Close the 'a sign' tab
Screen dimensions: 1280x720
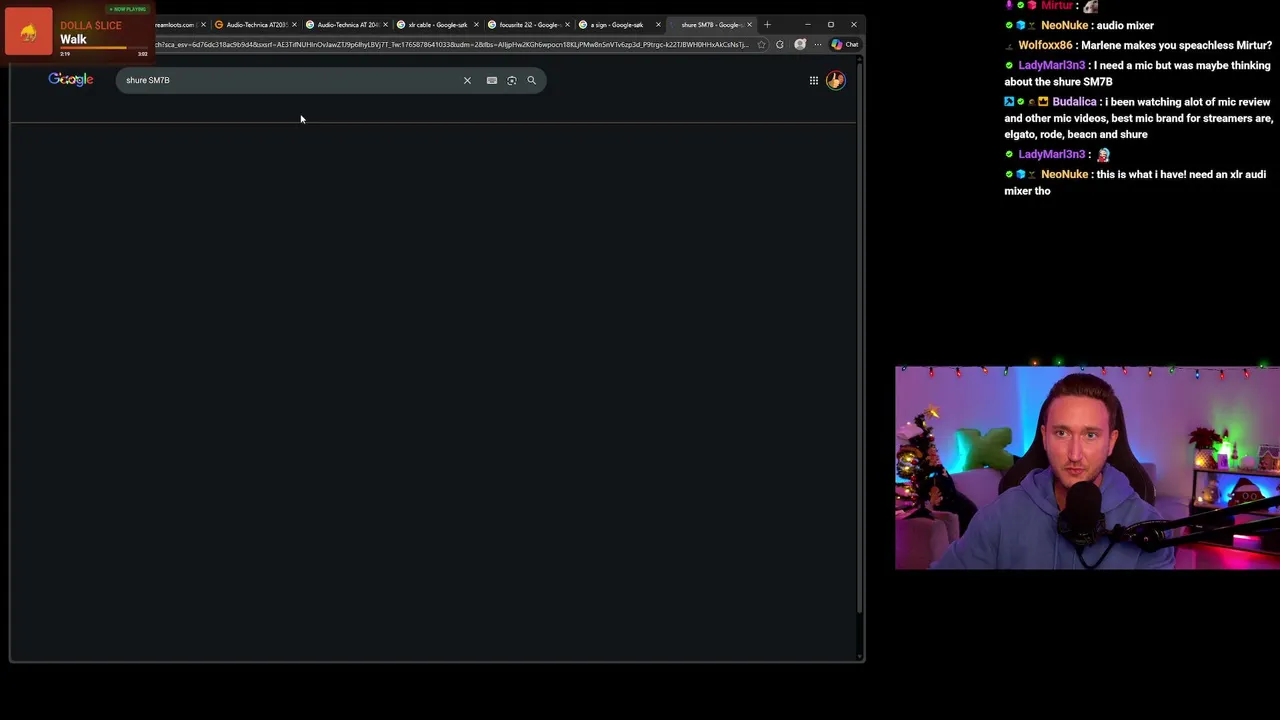coord(658,24)
